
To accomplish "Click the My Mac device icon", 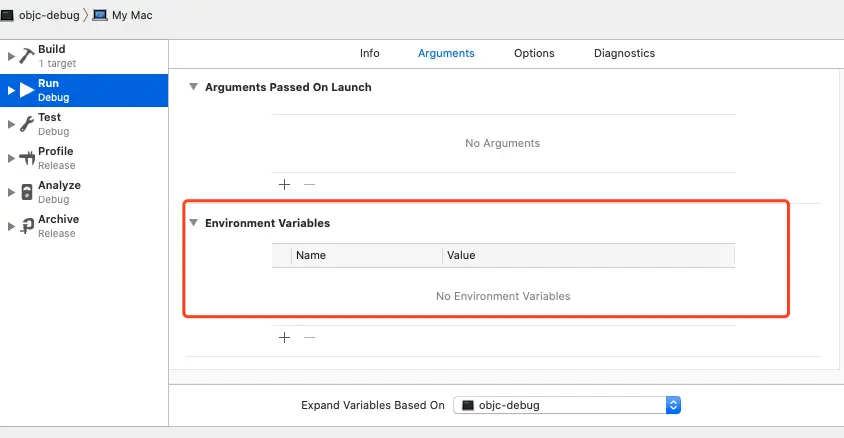I will point(100,15).
